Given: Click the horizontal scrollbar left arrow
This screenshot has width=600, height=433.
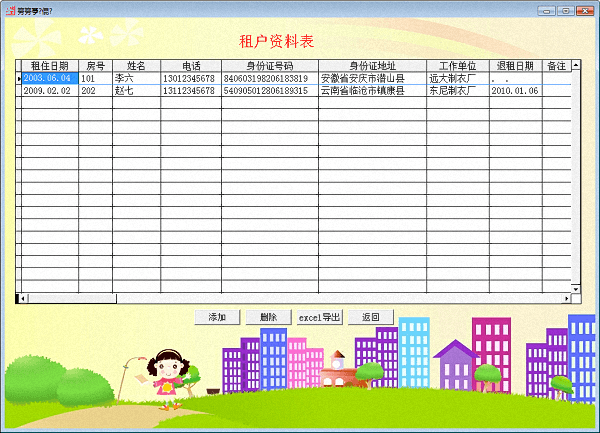Looking at the screenshot, I should [21, 298].
